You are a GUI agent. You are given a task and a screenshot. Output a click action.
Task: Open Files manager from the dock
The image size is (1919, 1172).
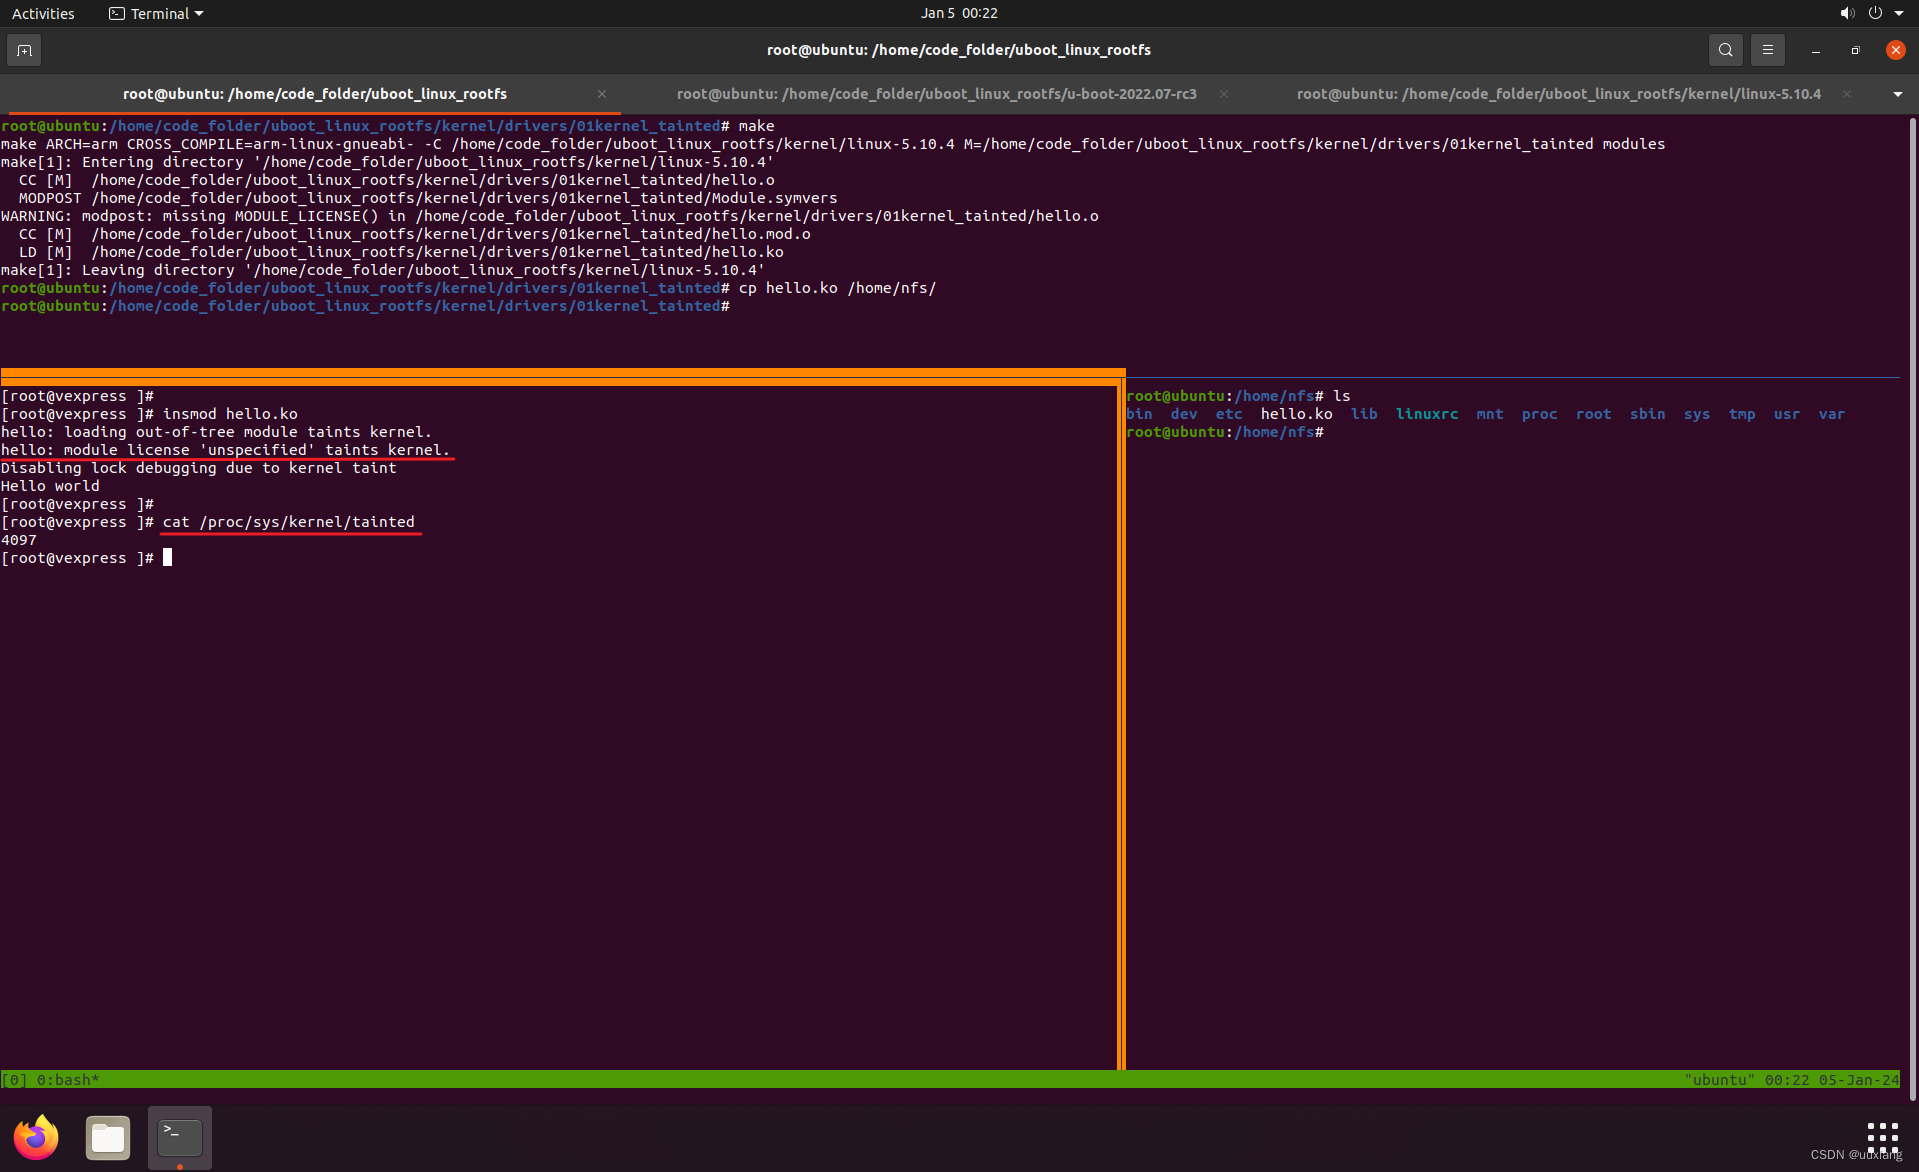click(108, 1138)
